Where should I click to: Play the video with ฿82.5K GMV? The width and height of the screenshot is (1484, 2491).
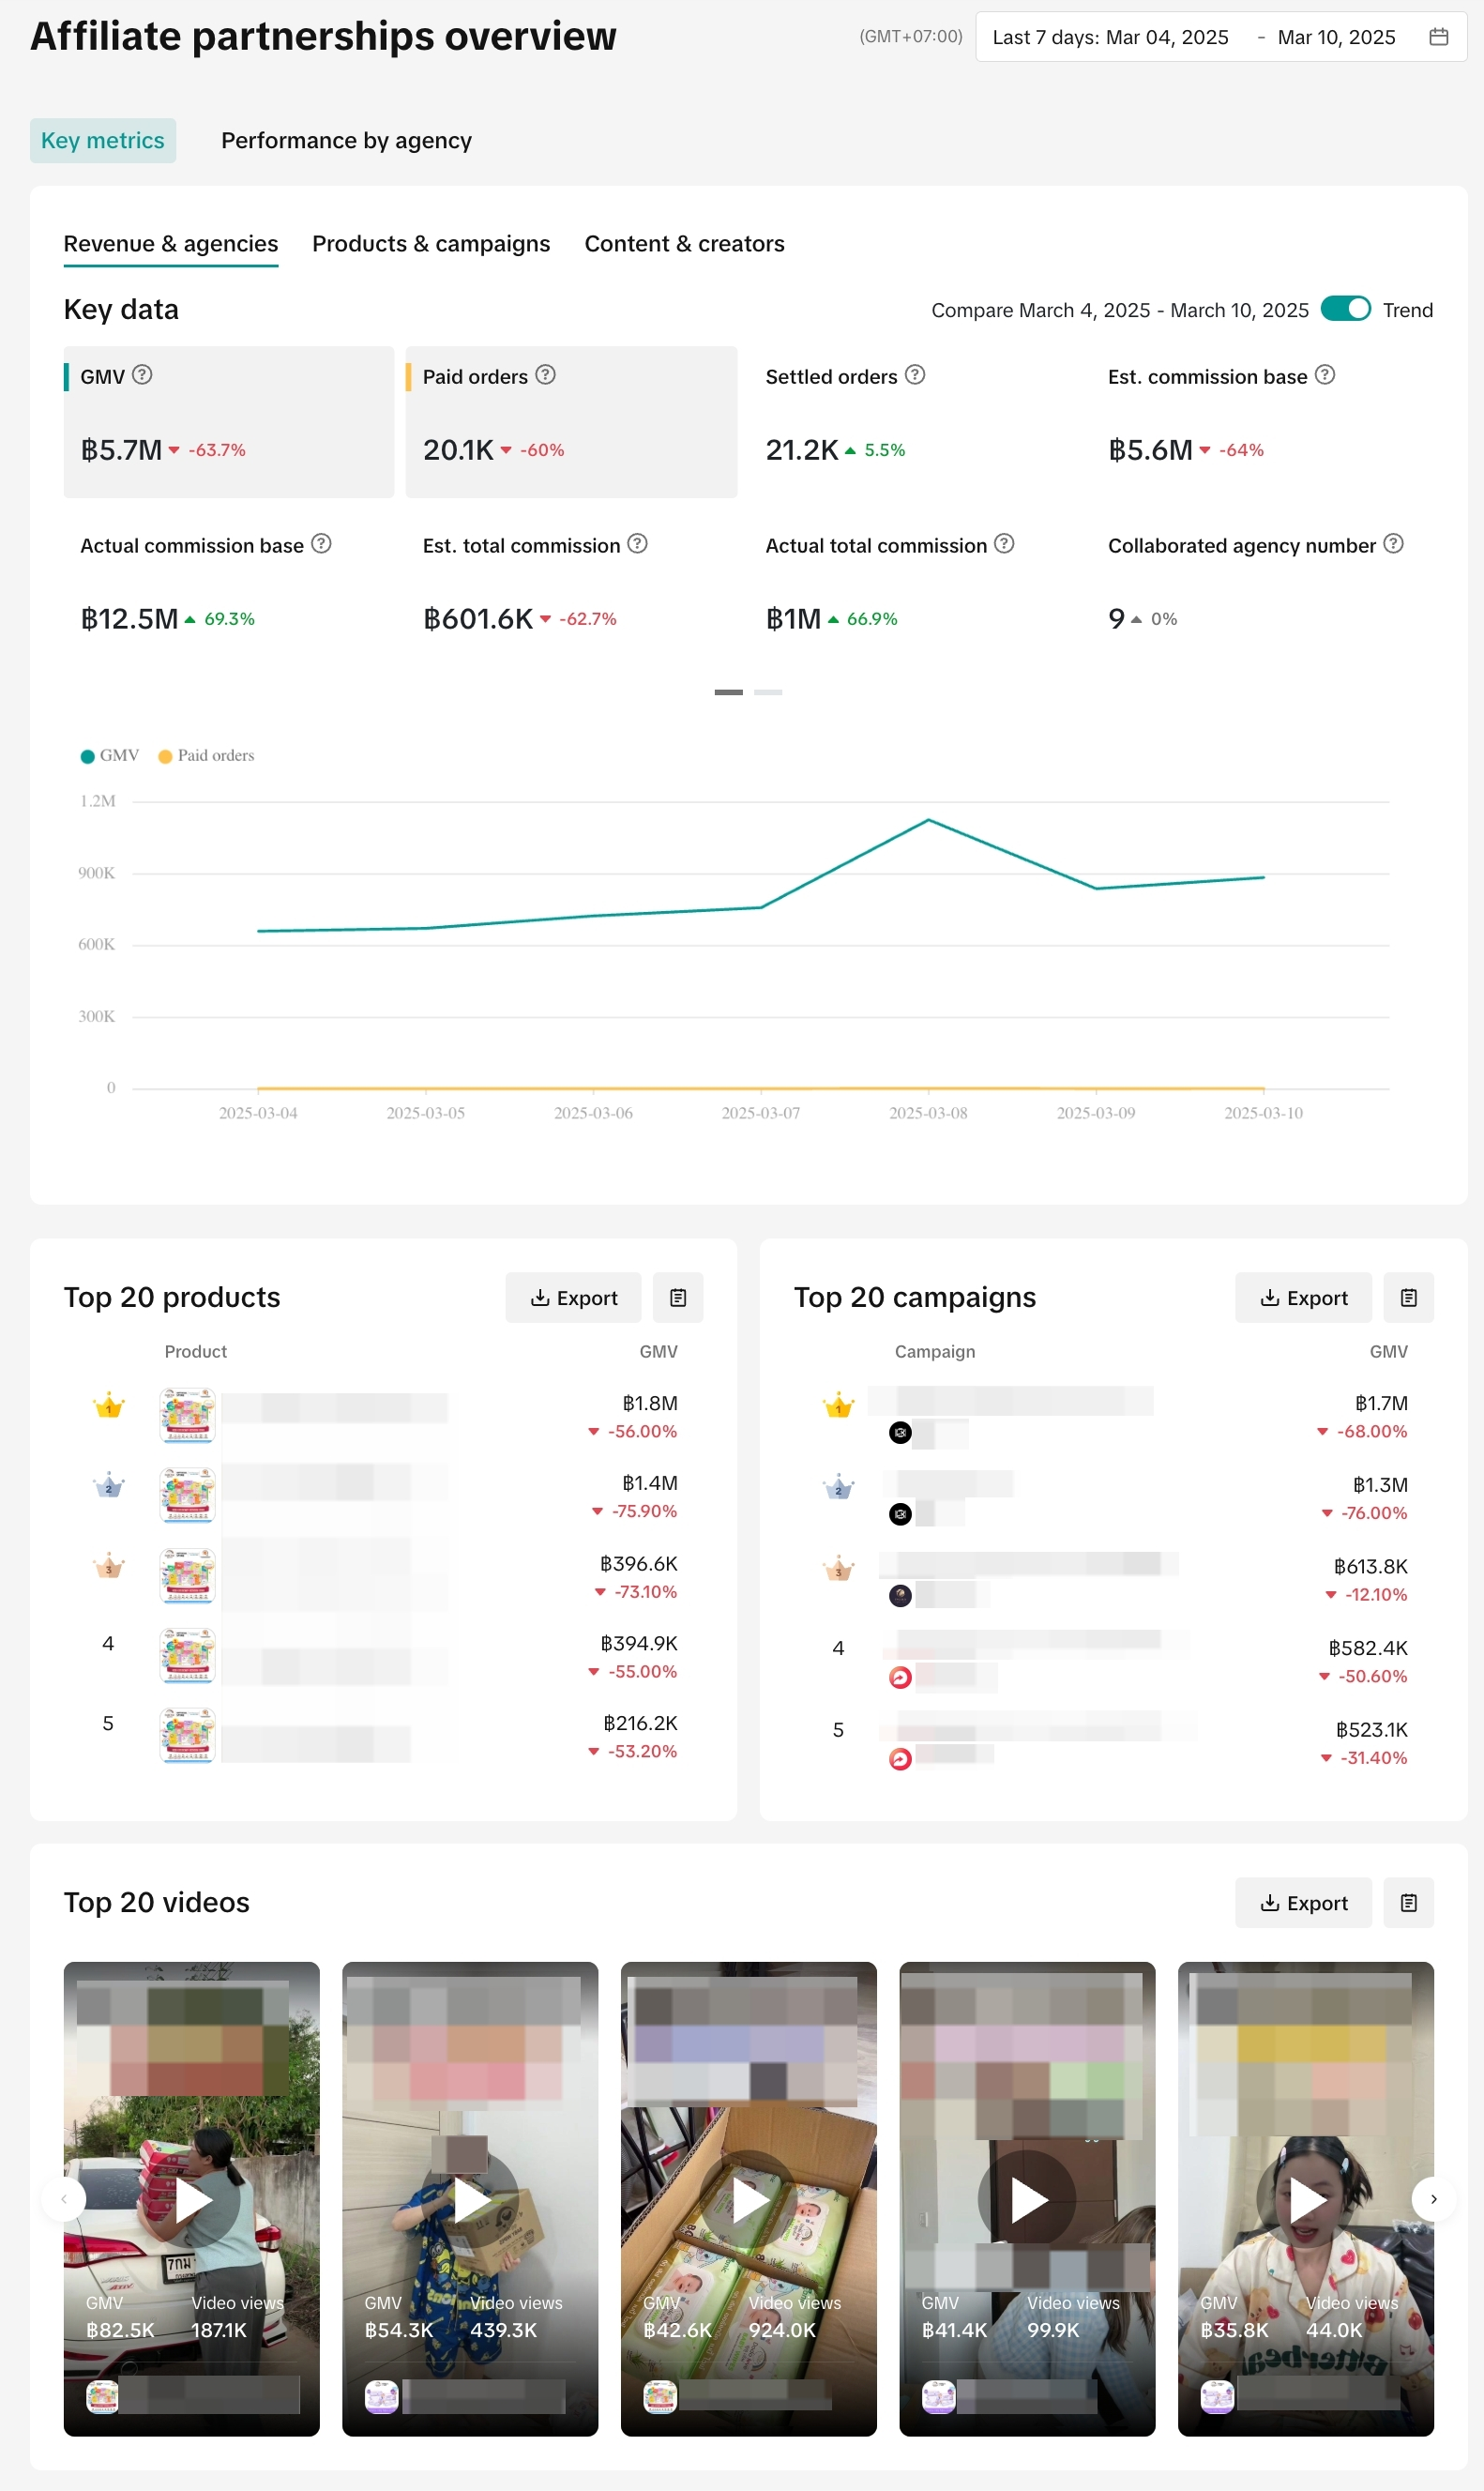pyautogui.click(x=192, y=2198)
